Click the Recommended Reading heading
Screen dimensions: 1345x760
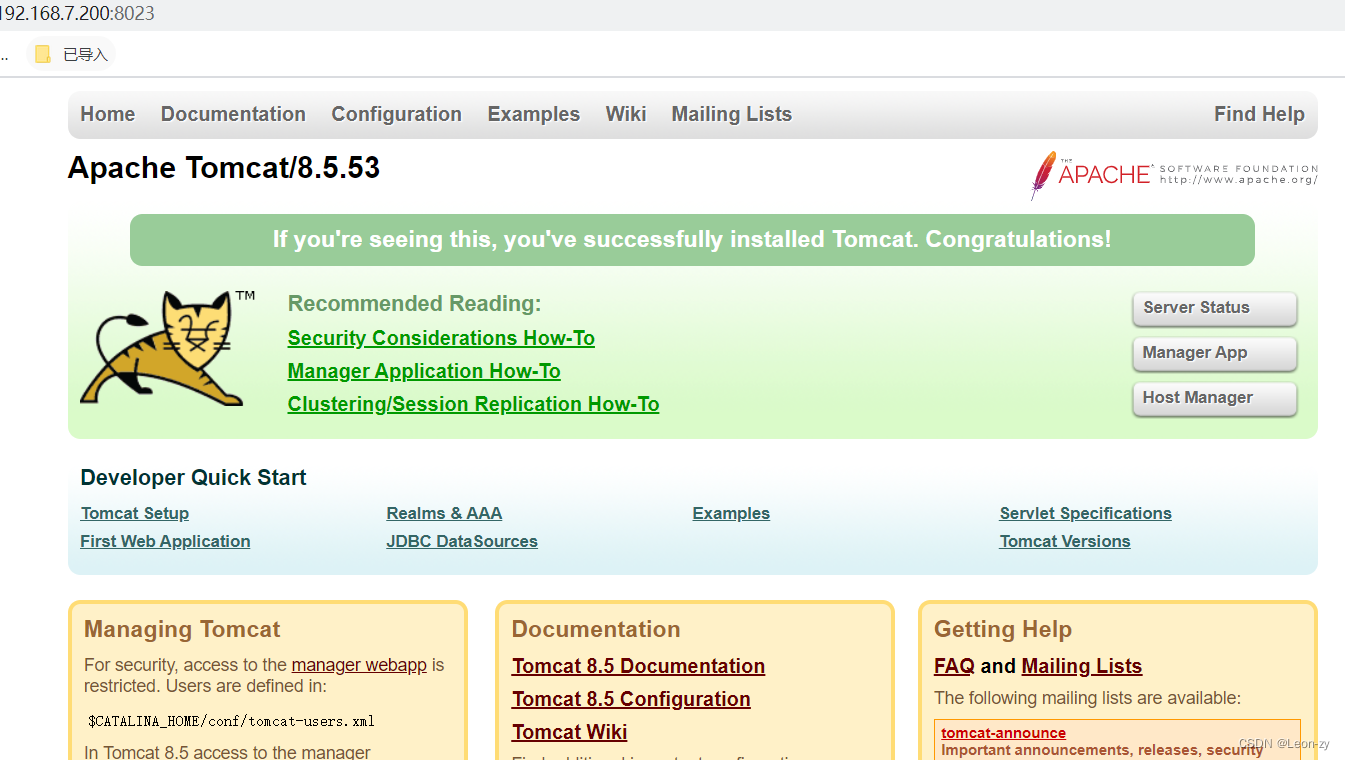pyautogui.click(x=414, y=304)
